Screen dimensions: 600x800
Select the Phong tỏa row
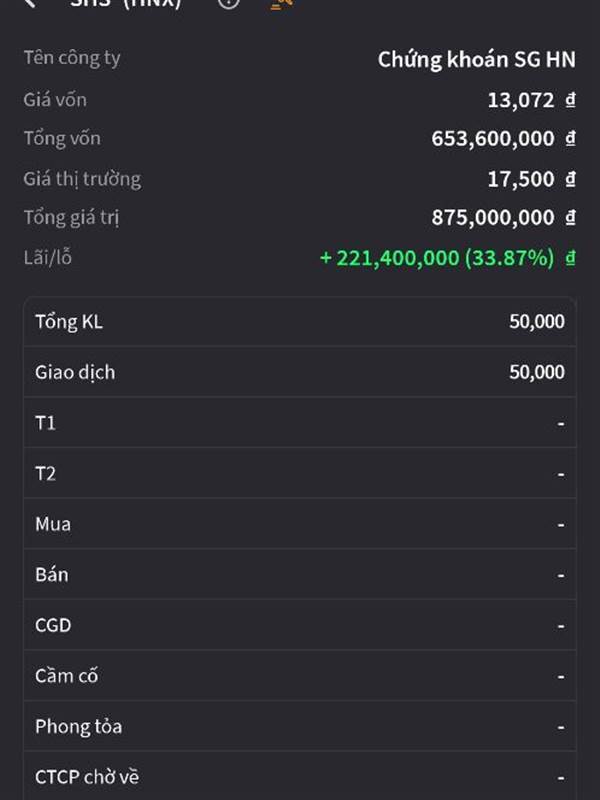300,726
